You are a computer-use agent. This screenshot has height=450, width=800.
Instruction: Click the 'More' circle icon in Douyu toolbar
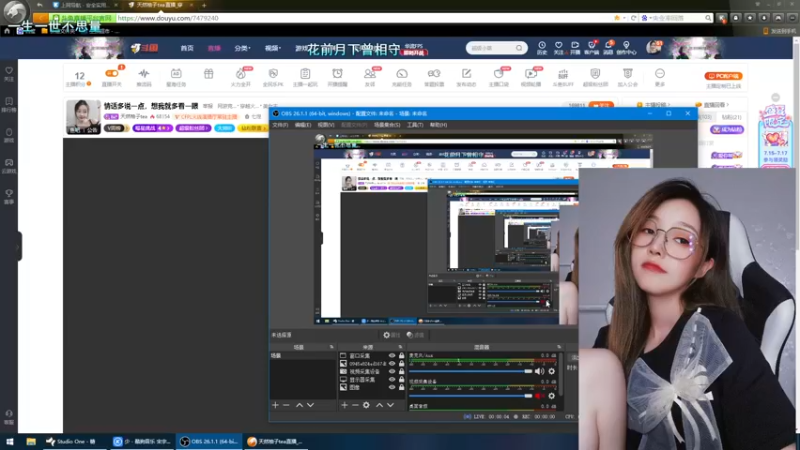tap(660, 73)
